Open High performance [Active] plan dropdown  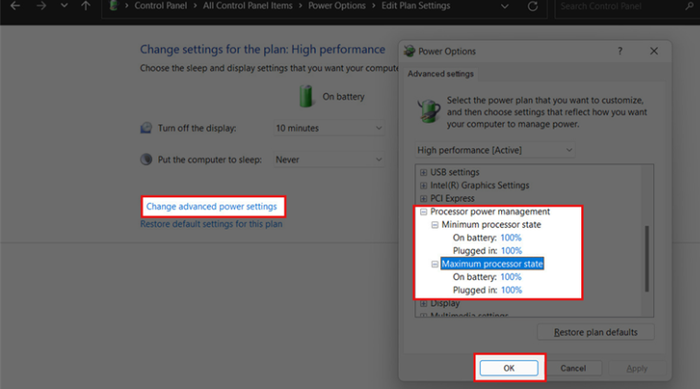coord(495,150)
